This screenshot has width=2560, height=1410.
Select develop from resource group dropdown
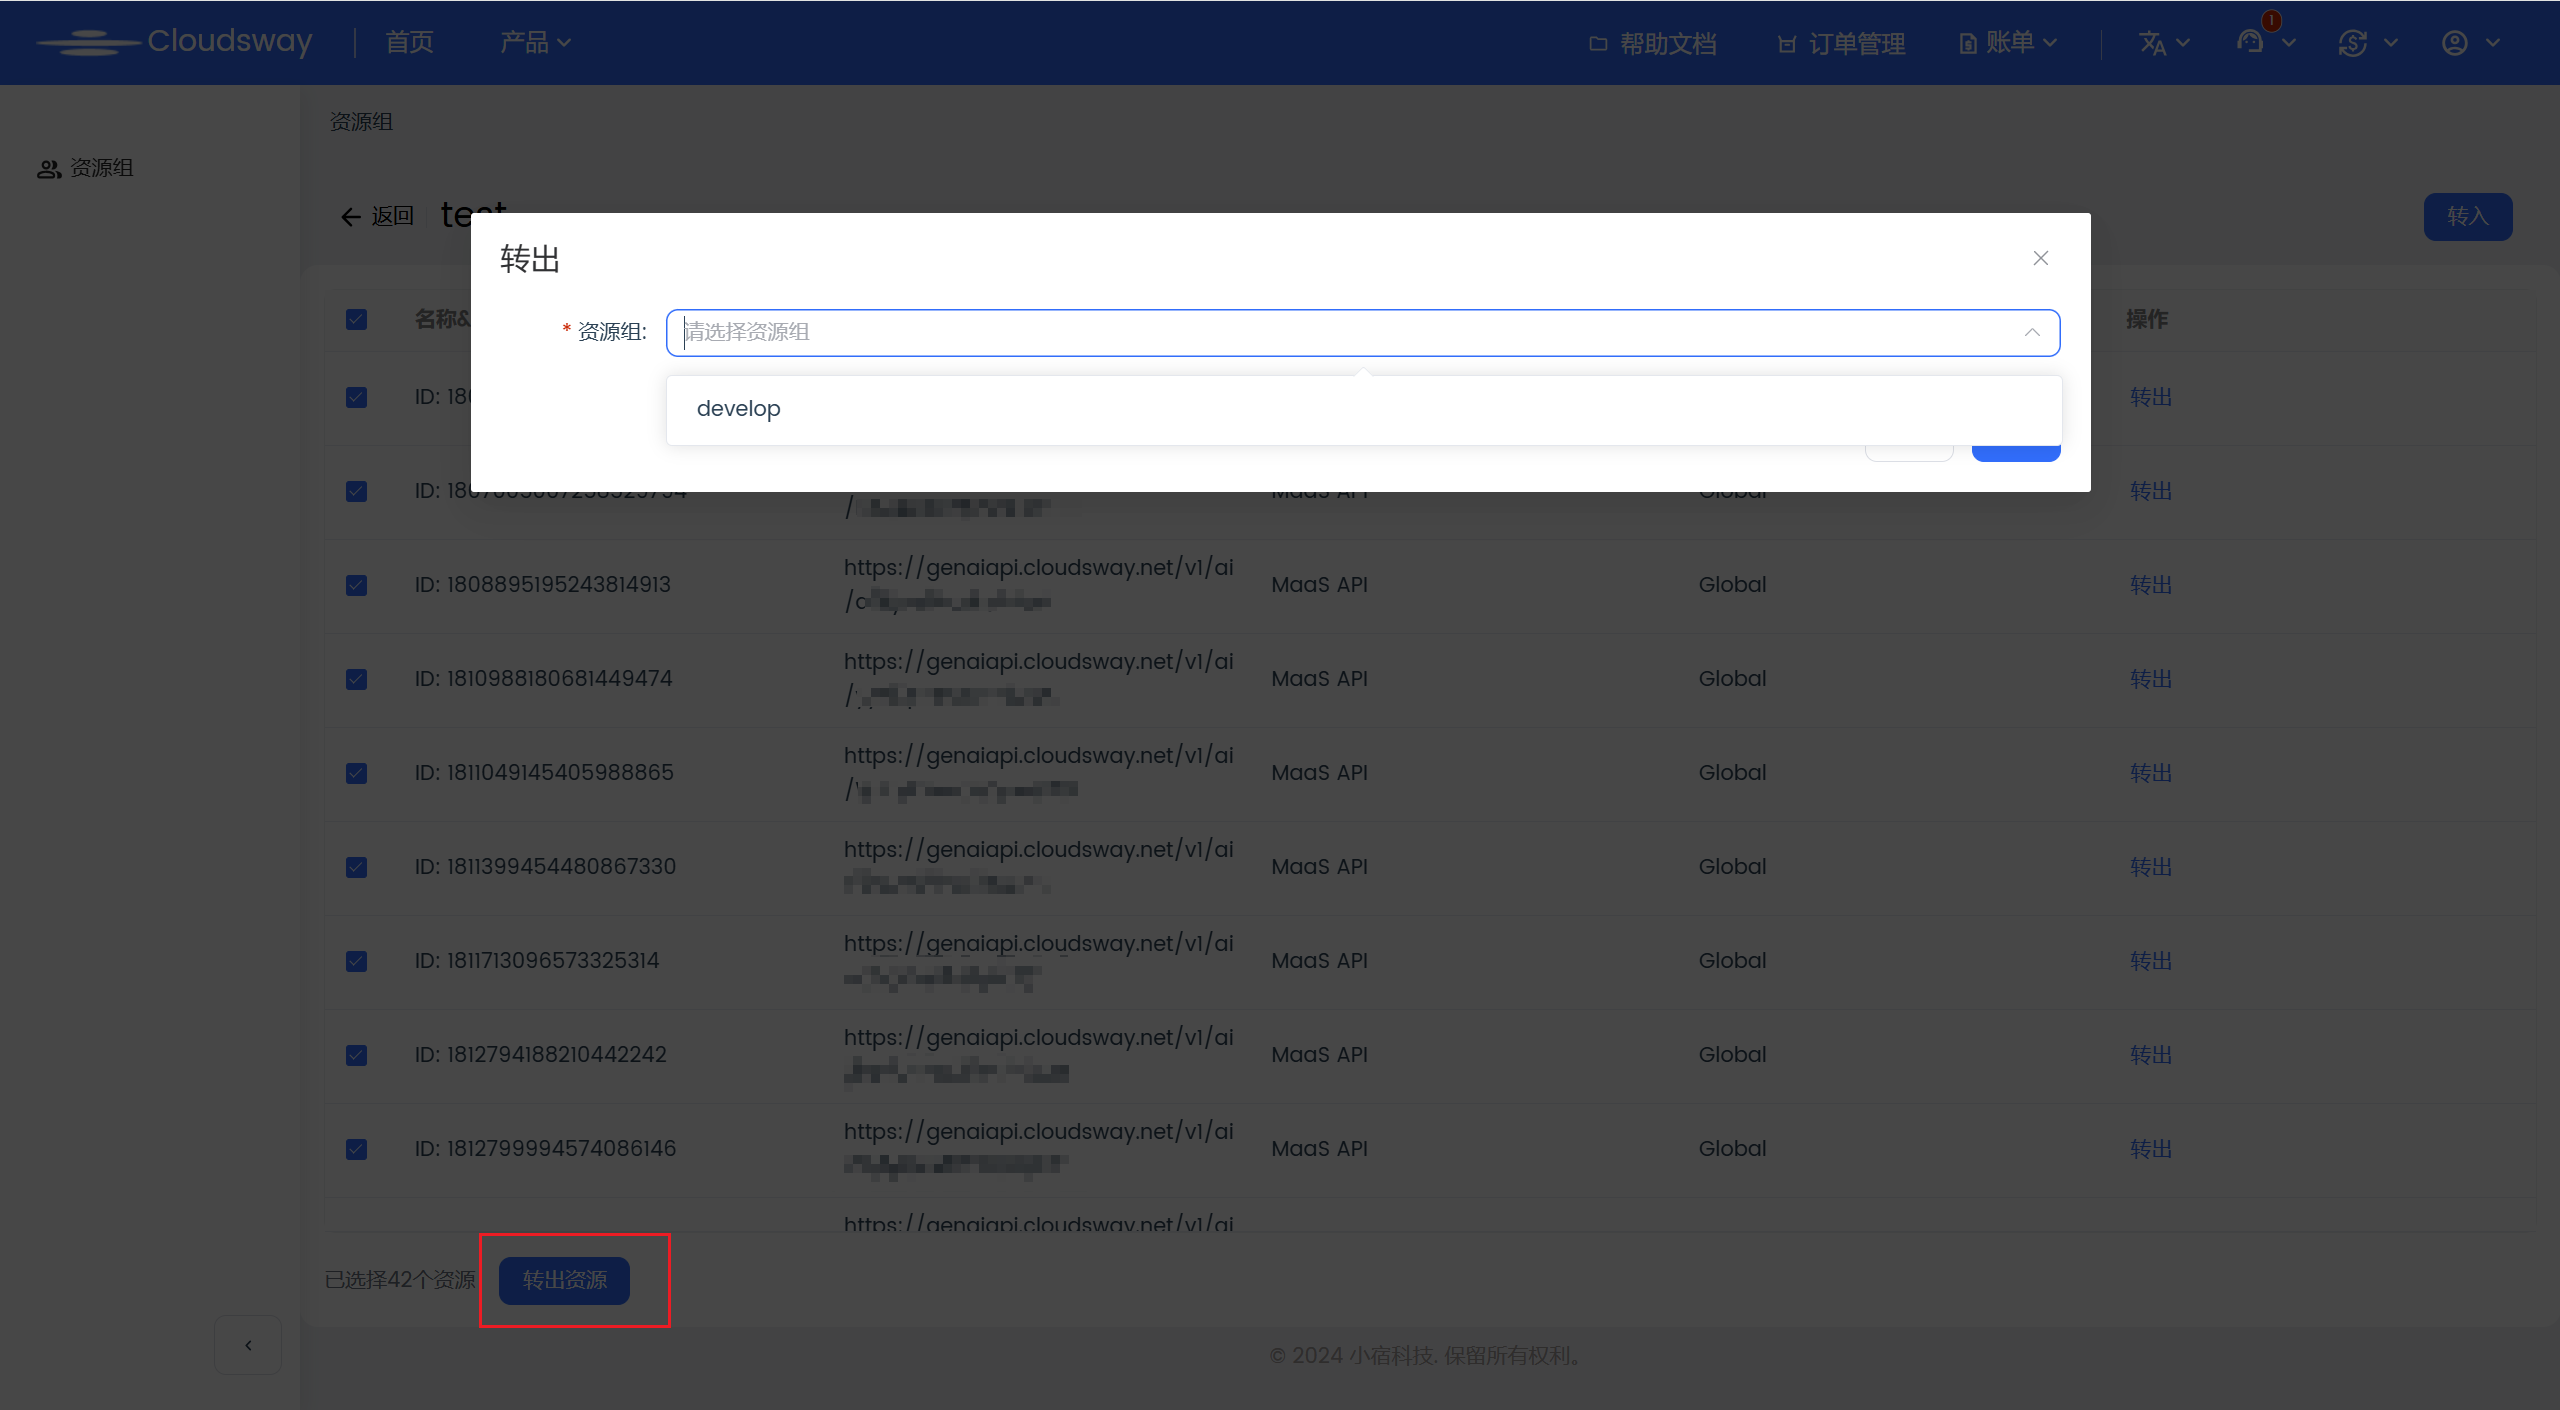point(738,409)
